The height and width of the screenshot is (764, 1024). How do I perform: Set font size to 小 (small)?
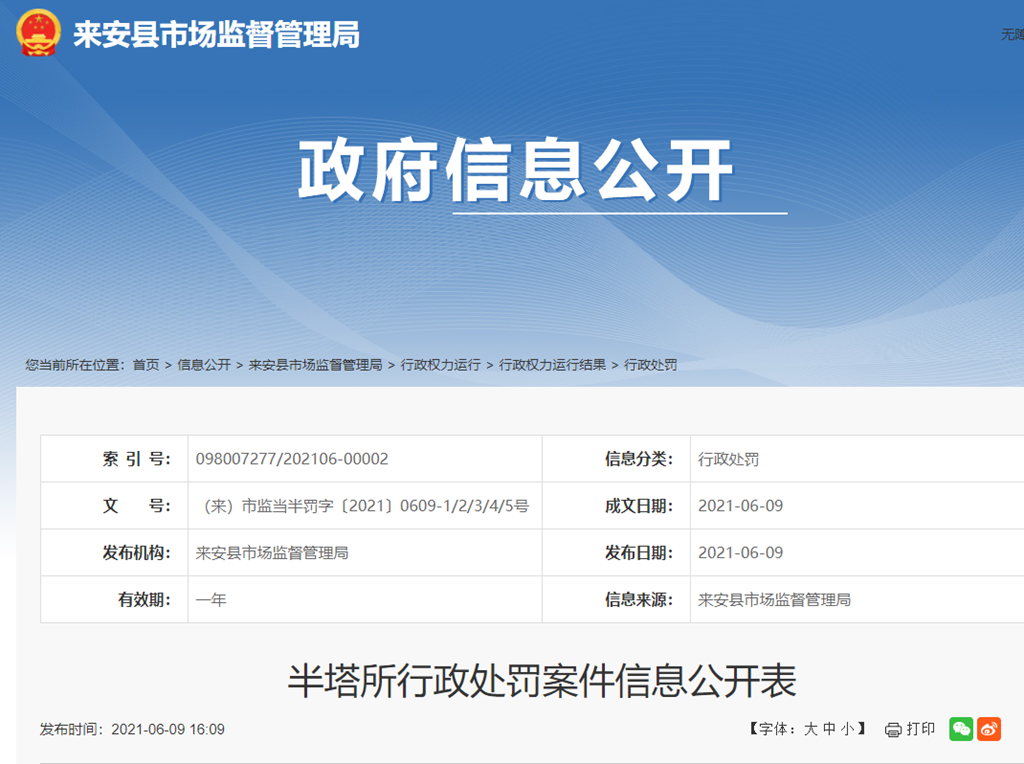pyautogui.click(x=847, y=729)
